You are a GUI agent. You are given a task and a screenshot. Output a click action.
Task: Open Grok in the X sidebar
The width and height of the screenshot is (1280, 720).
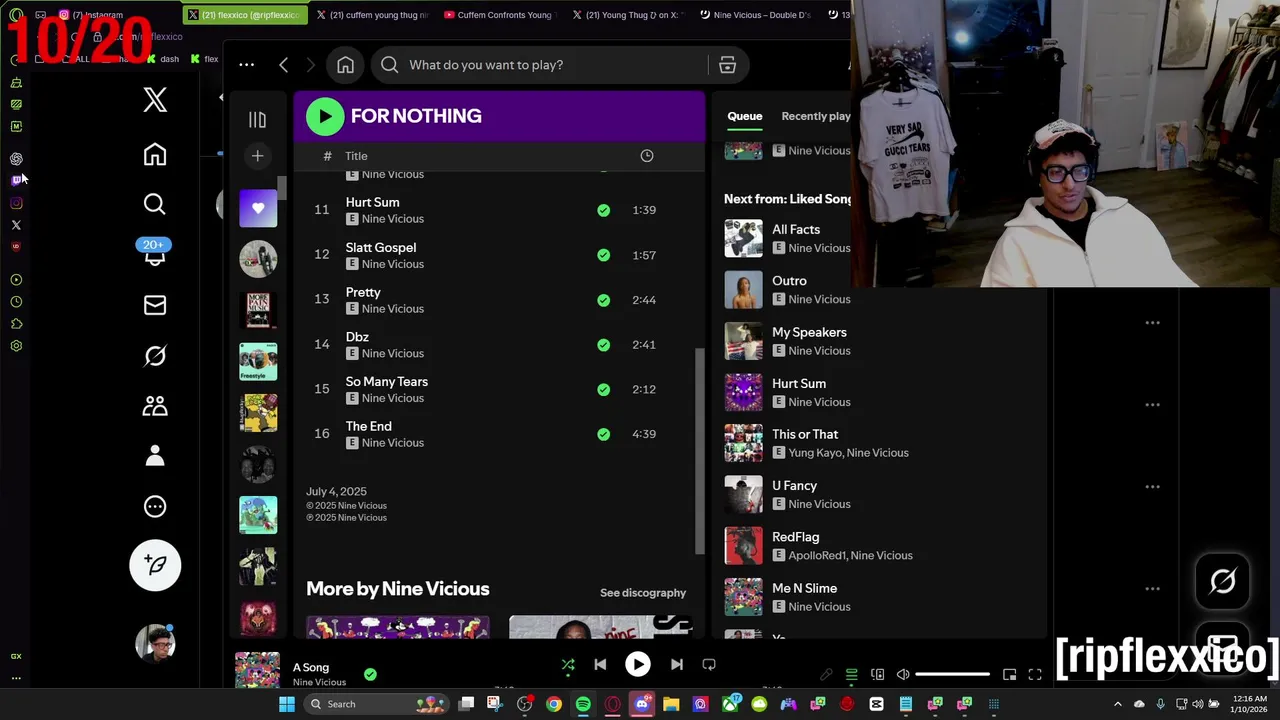[155, 356]
